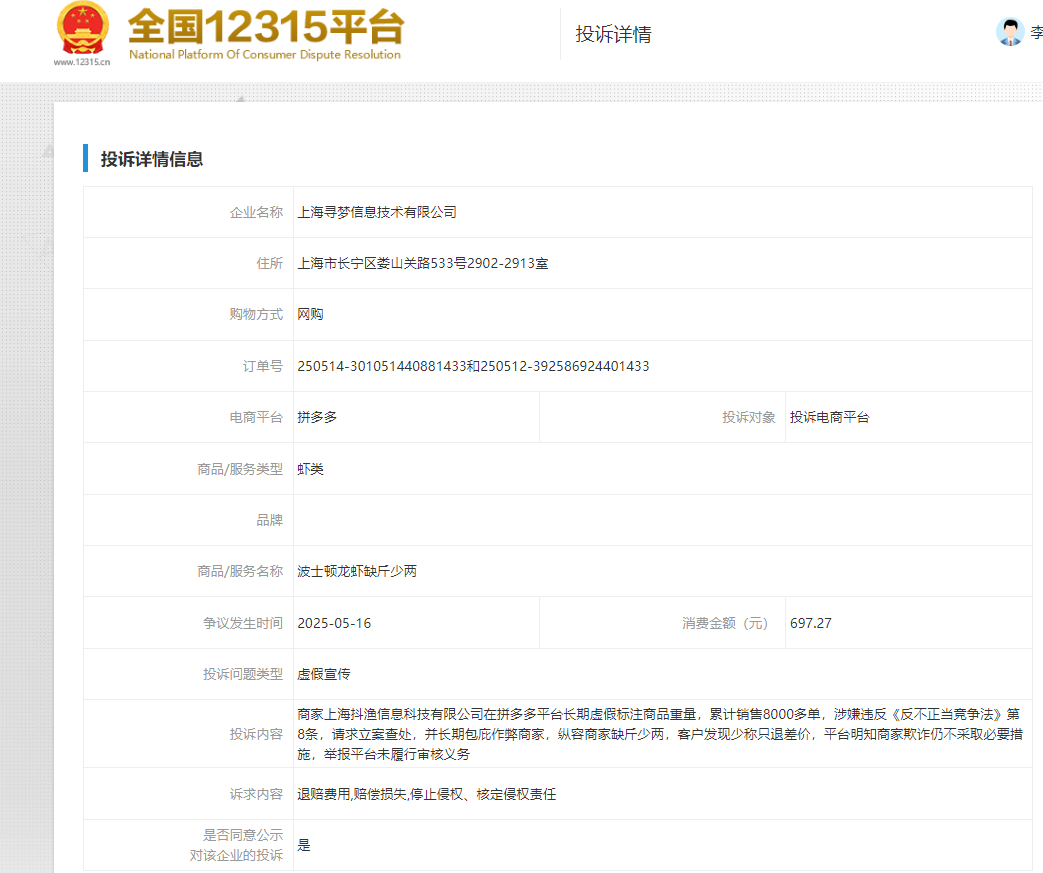Image resolution: width=1043 pixels, height=873 pixels.
Task: Click company name 上海寻梦信息技术有限公司
Action: point(376,212)
